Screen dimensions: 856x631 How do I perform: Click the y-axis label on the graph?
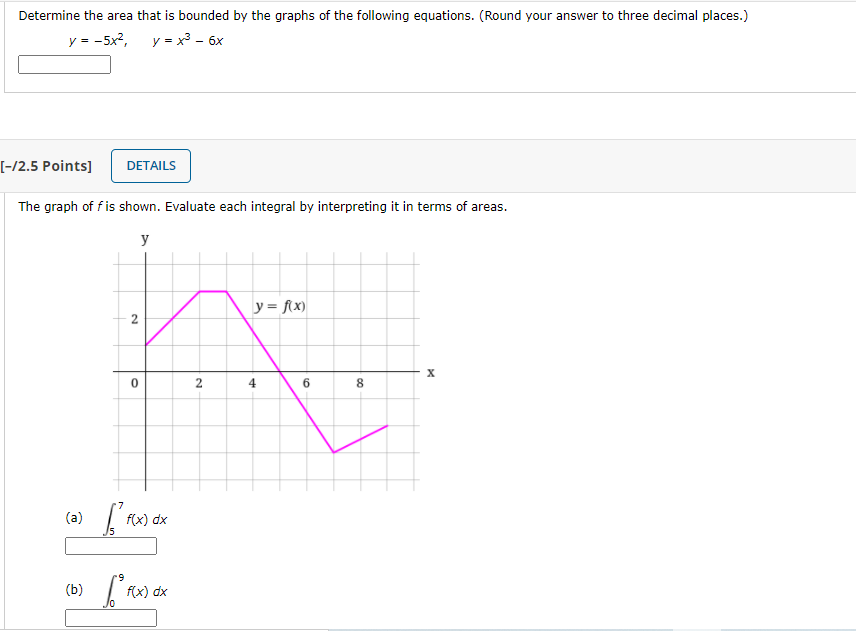click(145, 238)
